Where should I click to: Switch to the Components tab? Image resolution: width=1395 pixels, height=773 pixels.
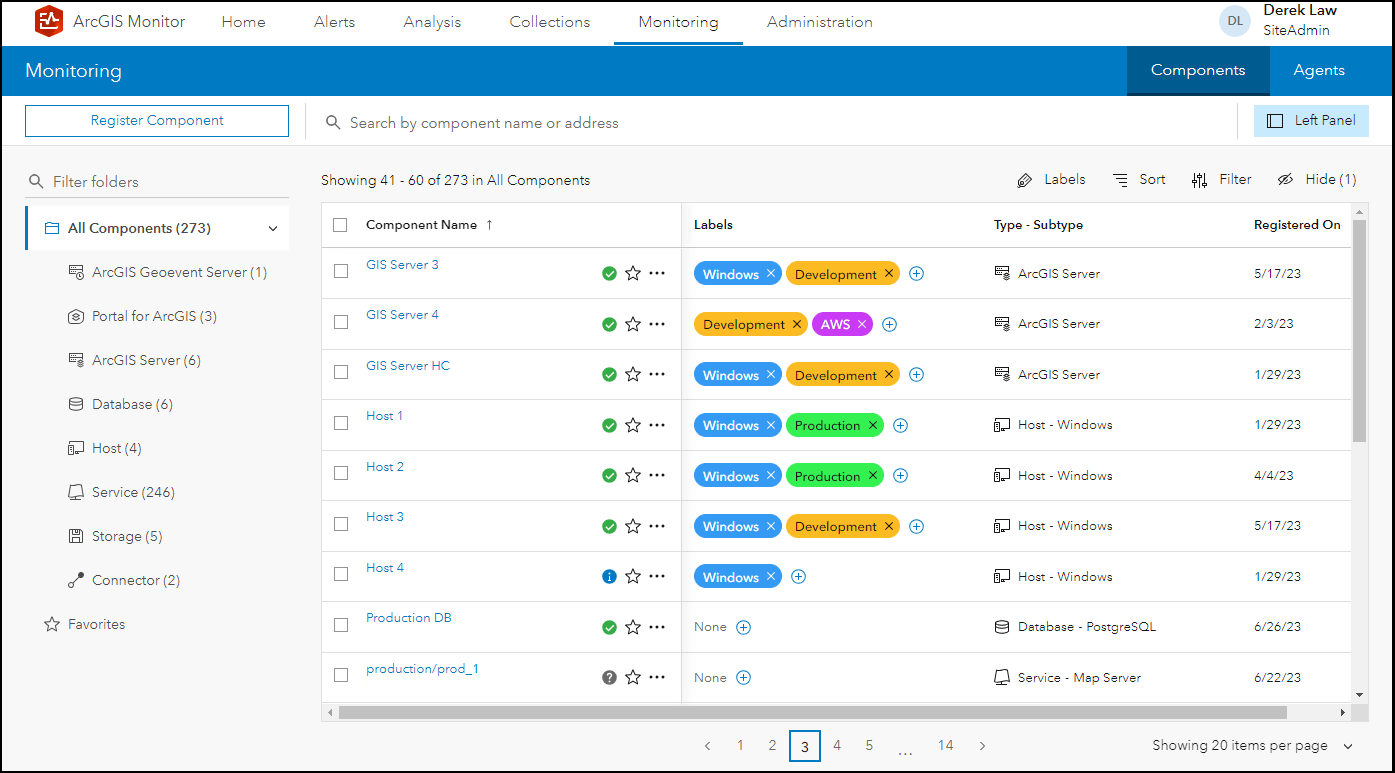coord(1198,70)
